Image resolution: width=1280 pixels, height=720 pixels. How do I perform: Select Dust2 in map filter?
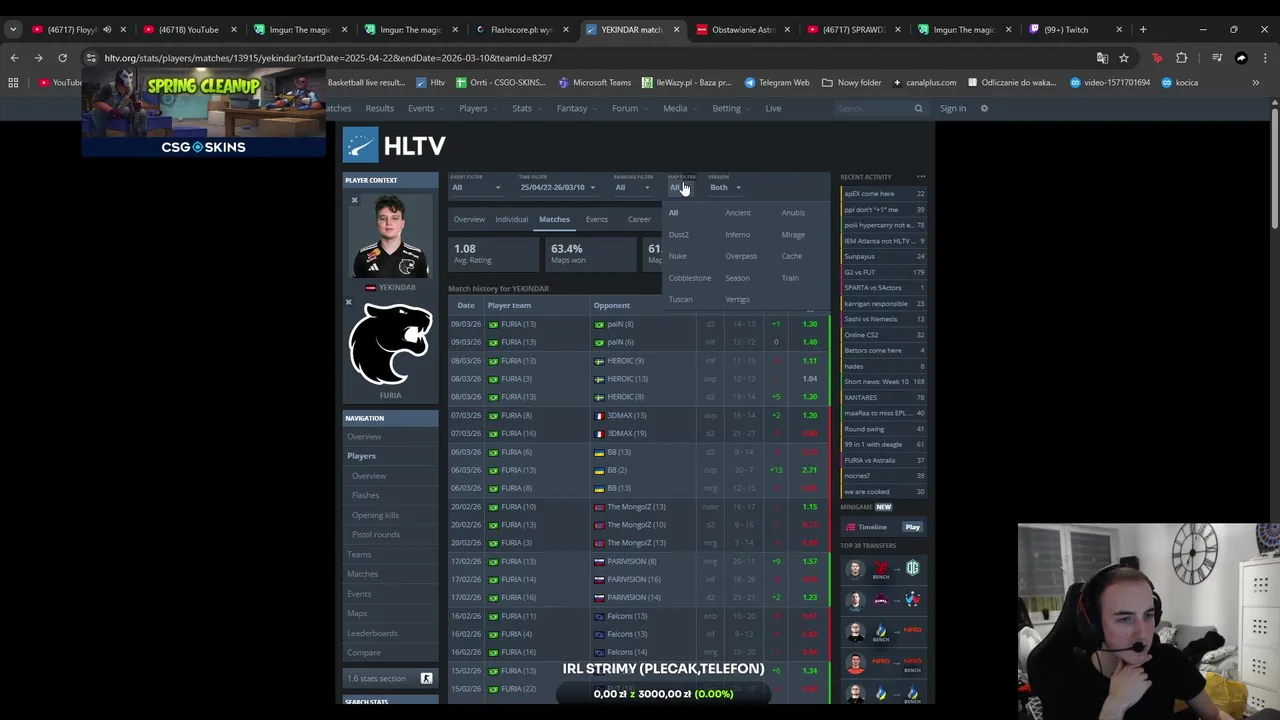[678, 234]
